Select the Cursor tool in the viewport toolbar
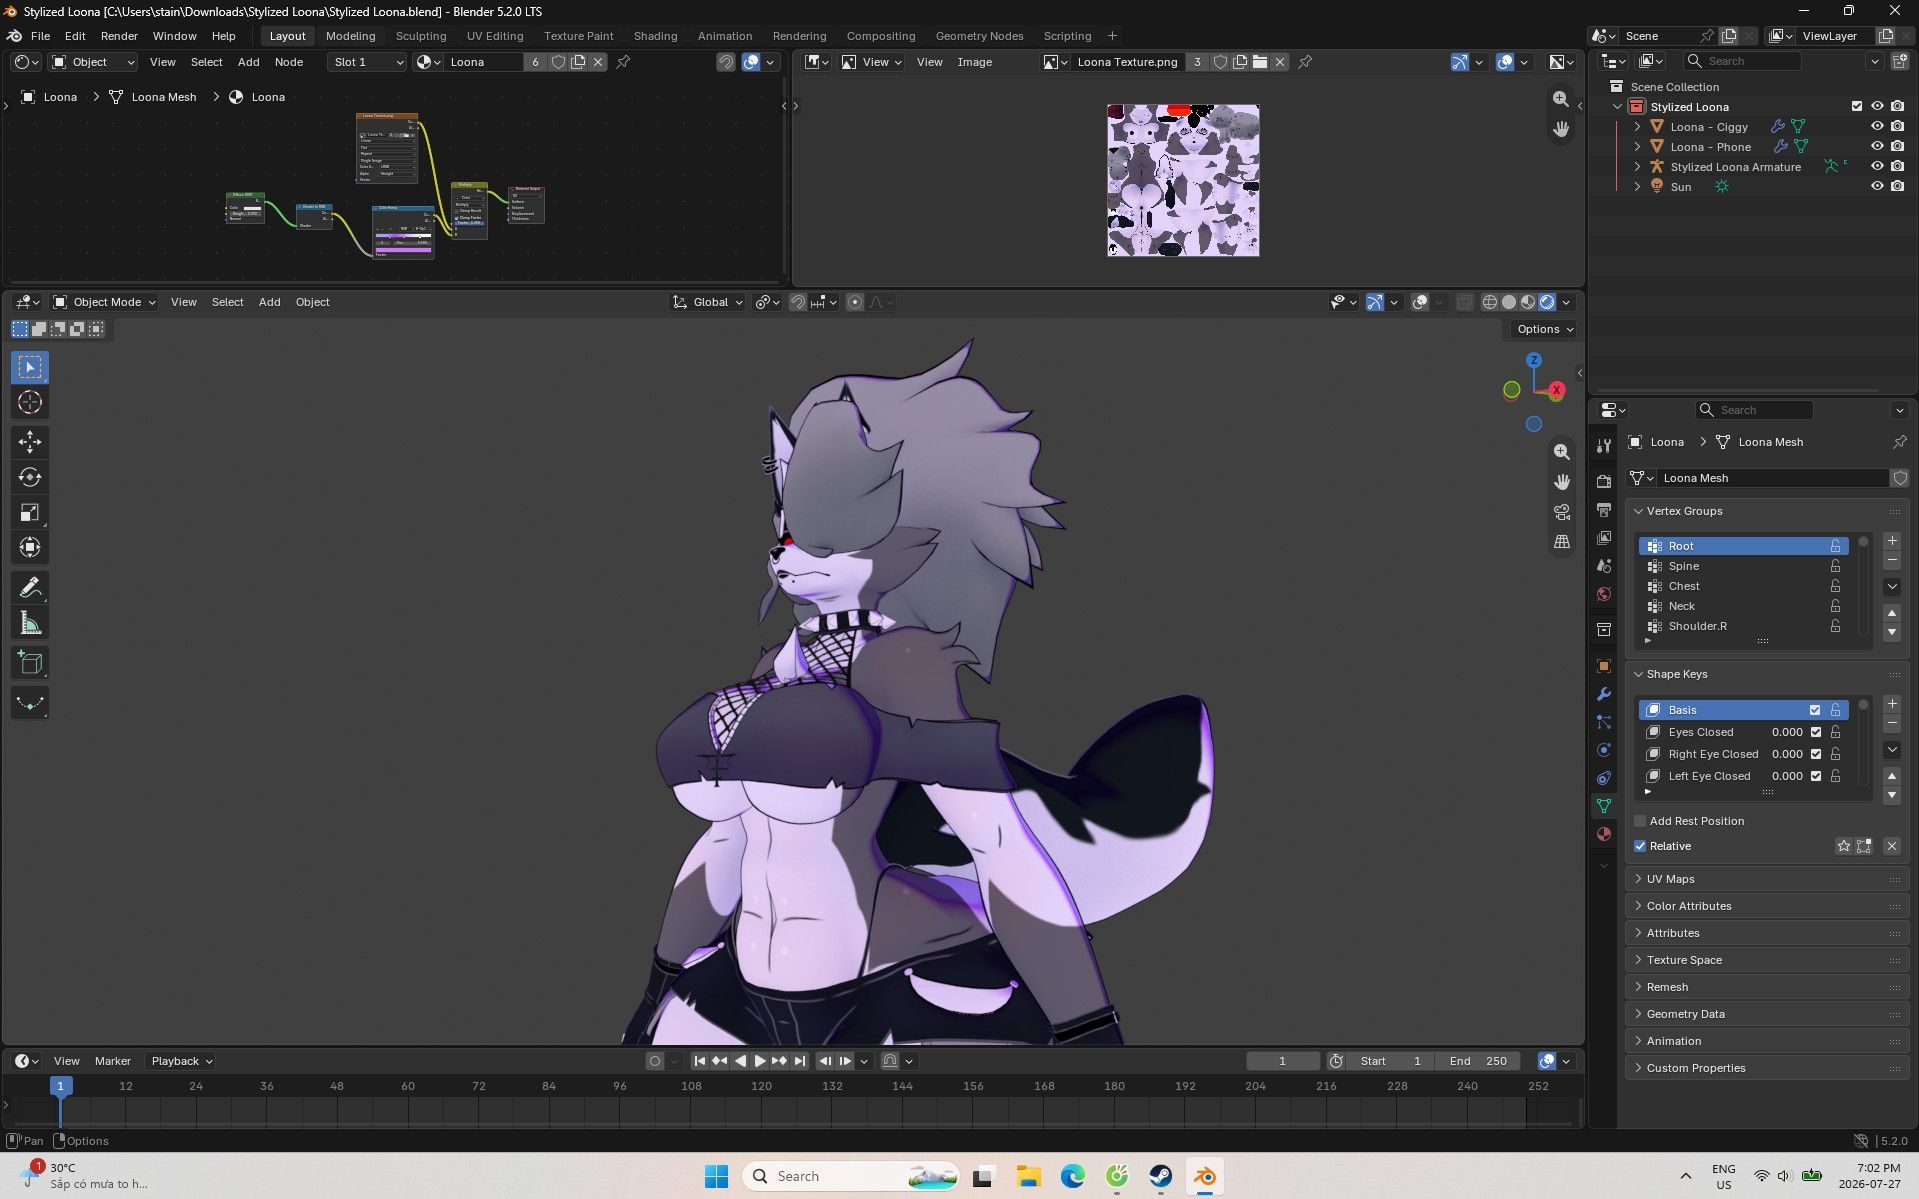This screenshot has height=1199, width=1919. point(30,403)
